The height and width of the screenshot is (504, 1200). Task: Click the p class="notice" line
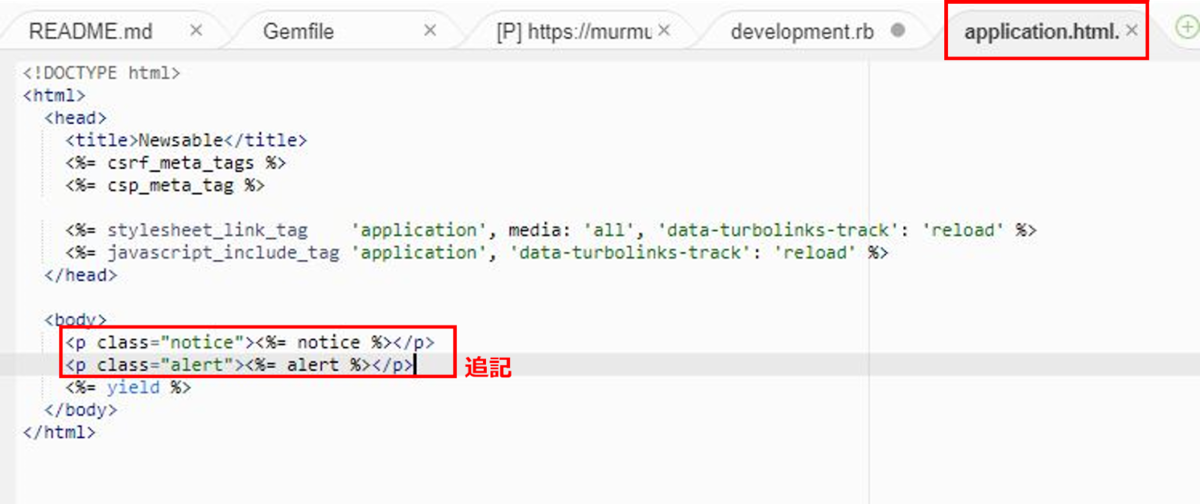coord(250,342)
